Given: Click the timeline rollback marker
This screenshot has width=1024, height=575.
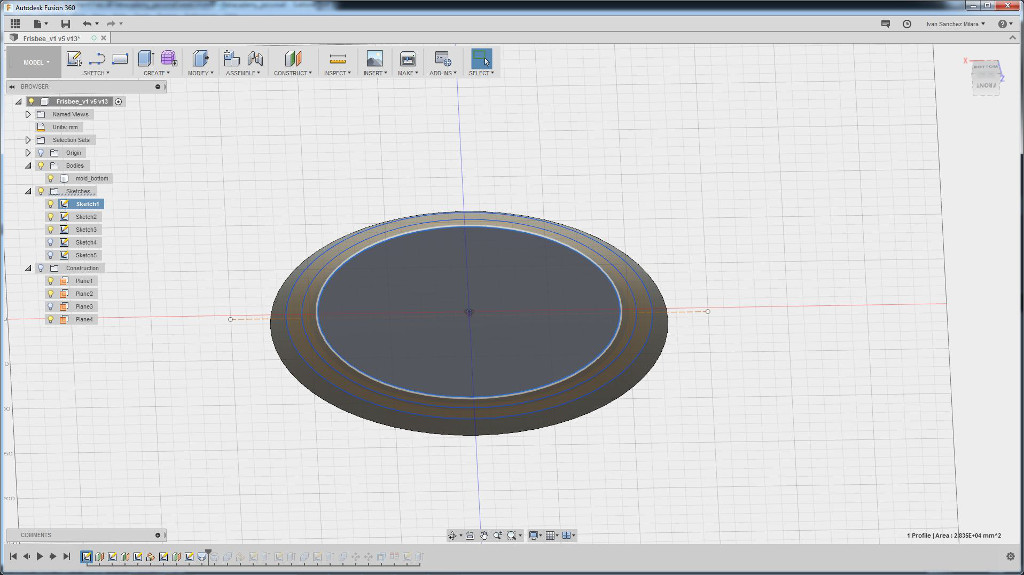Looking at the screenshot, I should (208, 554).
